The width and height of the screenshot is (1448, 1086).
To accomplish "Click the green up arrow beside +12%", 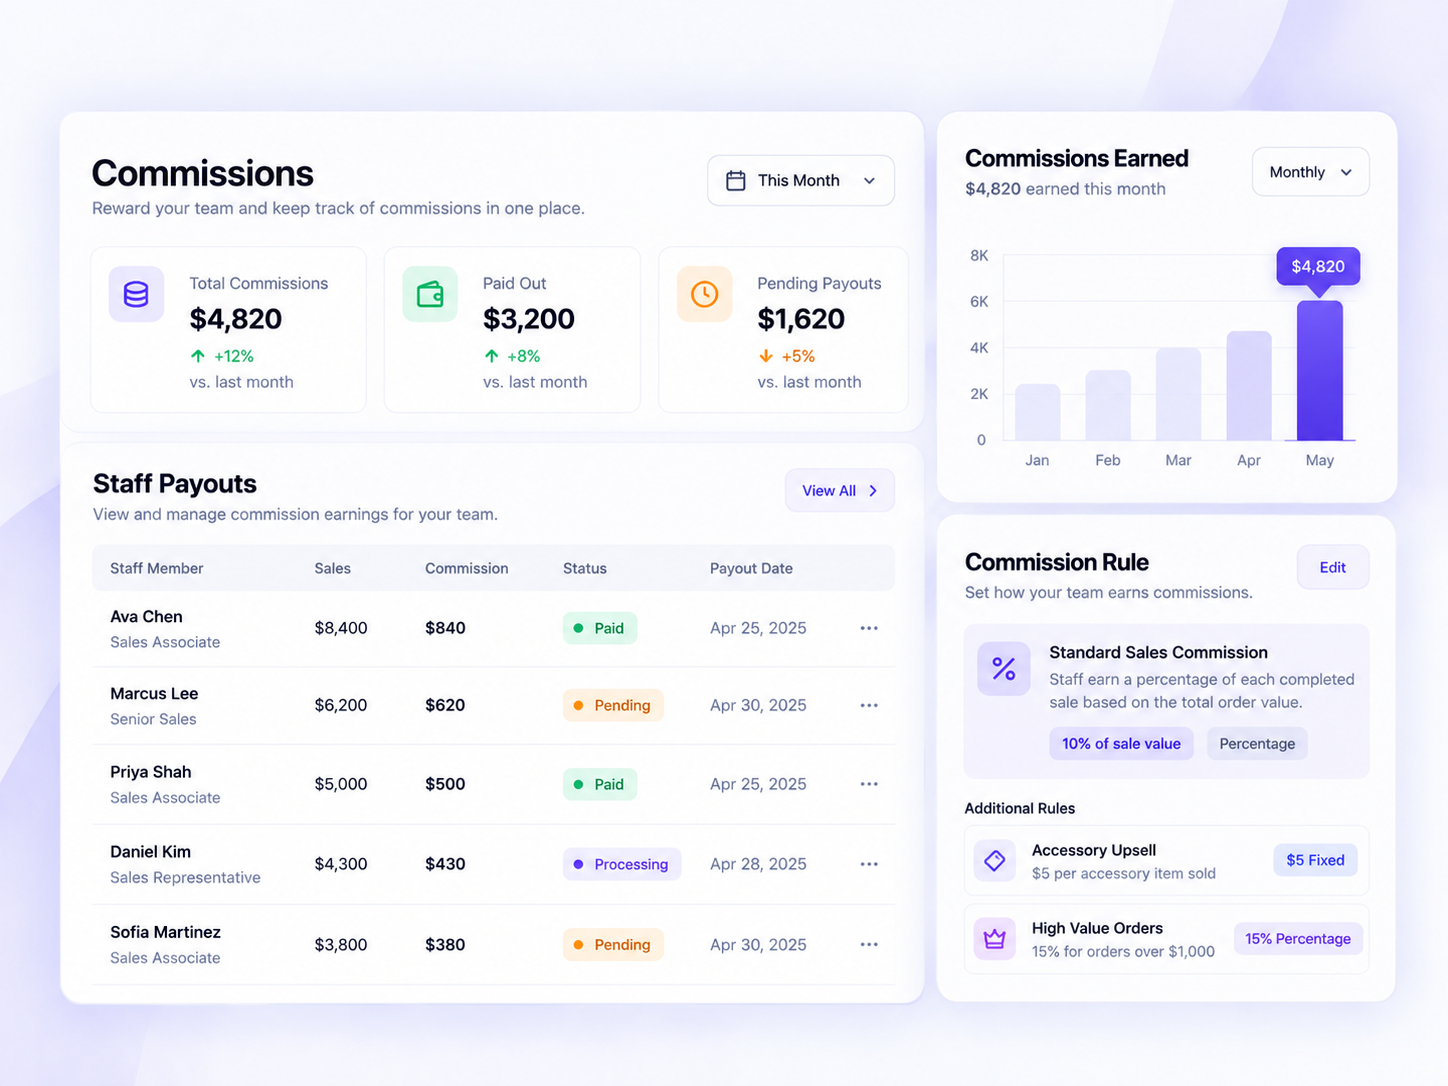I will (x=198, y=356).
